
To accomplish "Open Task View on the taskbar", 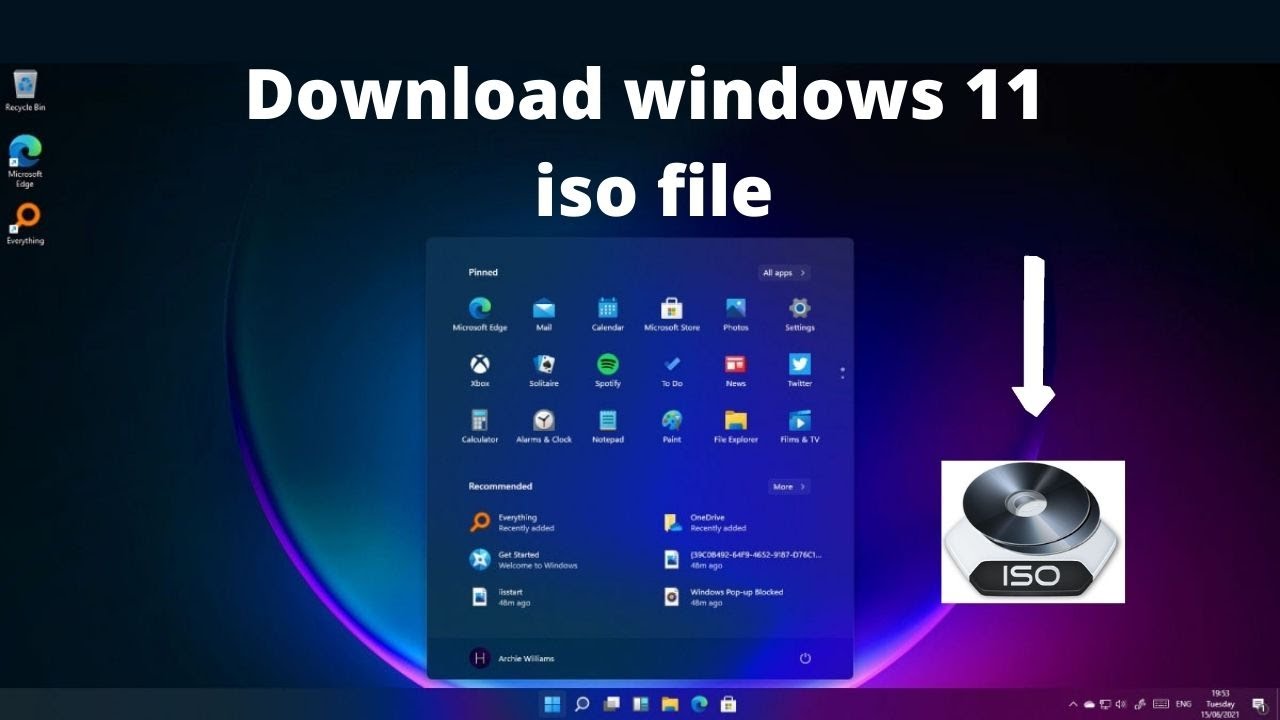I will (612, 704).
